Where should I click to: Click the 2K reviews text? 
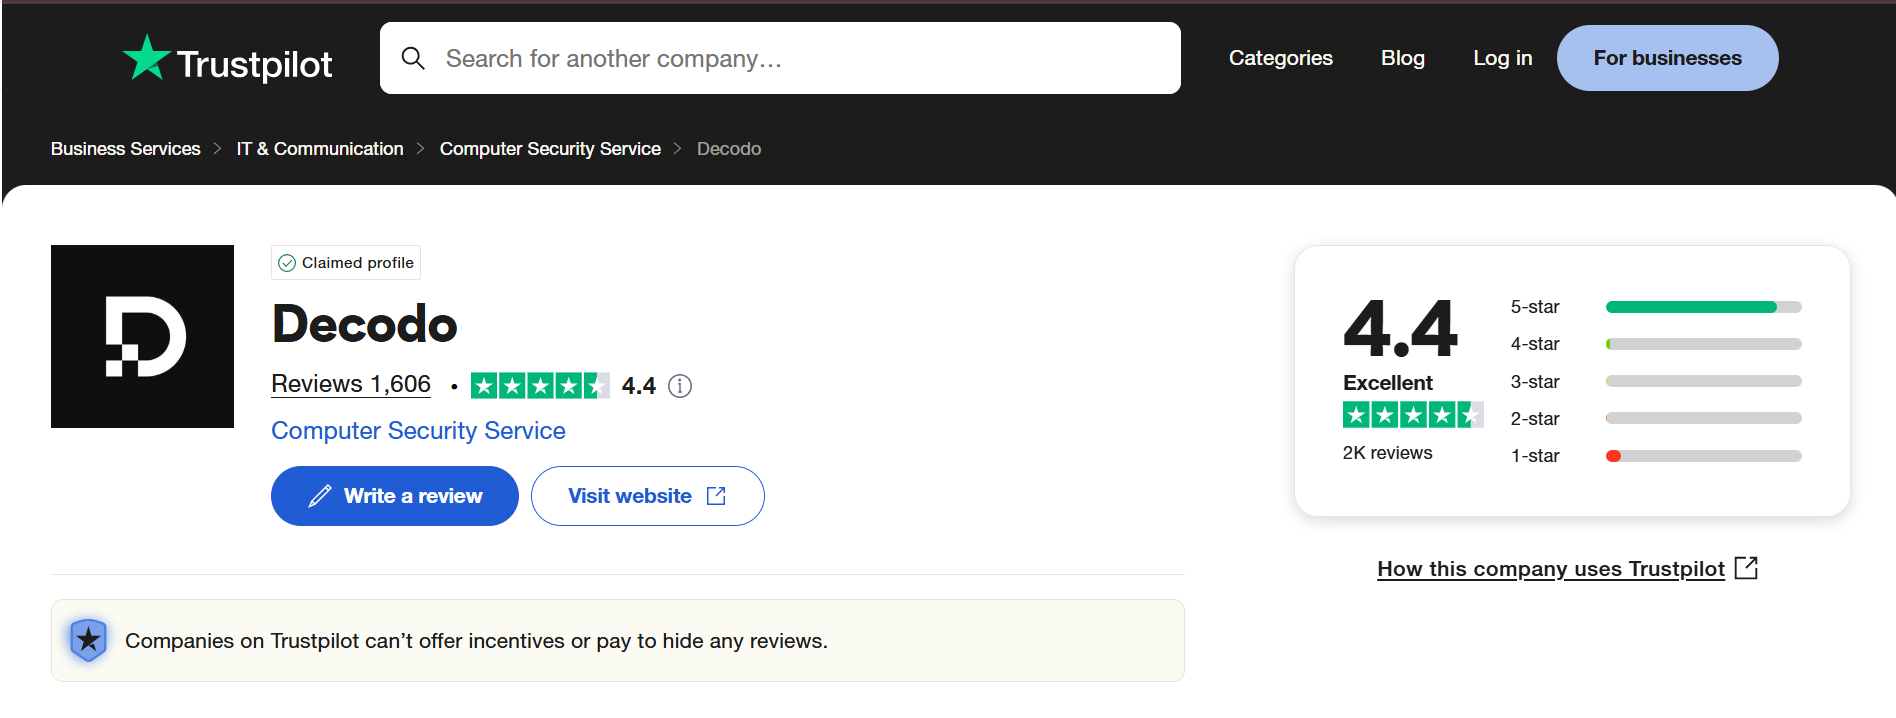point(1387,453)
